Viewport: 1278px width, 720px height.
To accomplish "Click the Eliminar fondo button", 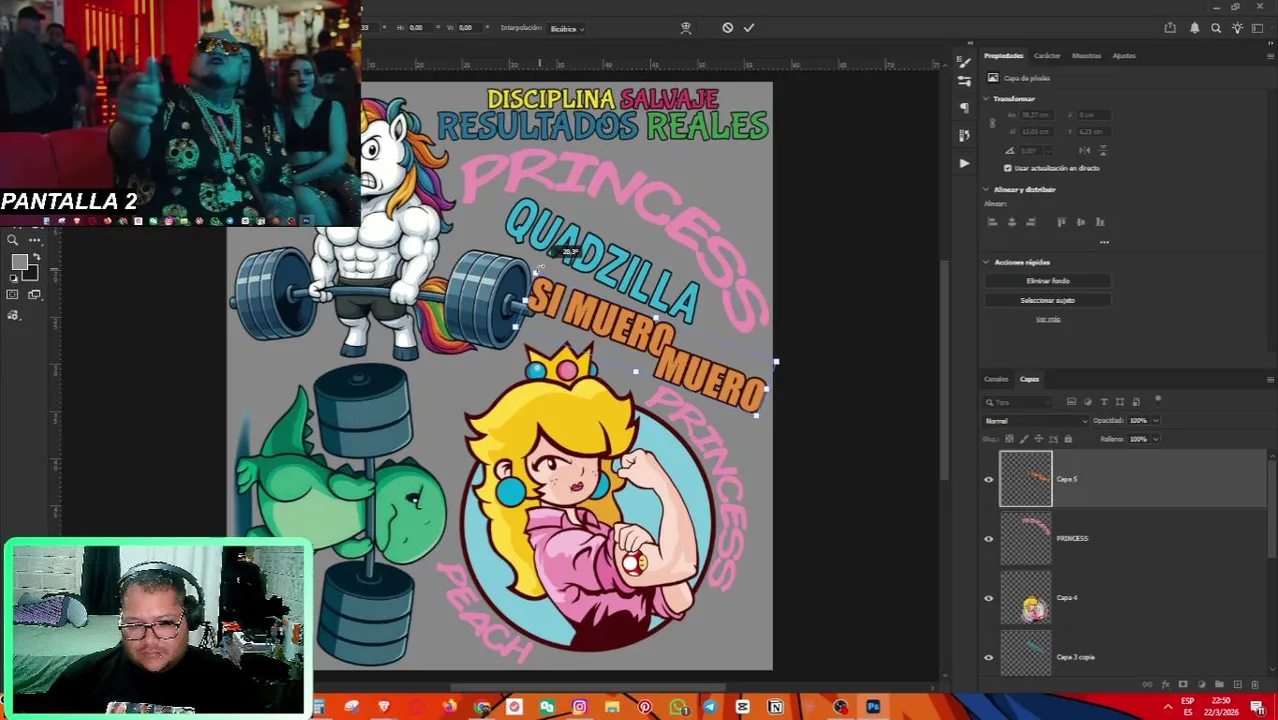I will coord(1047,281).
